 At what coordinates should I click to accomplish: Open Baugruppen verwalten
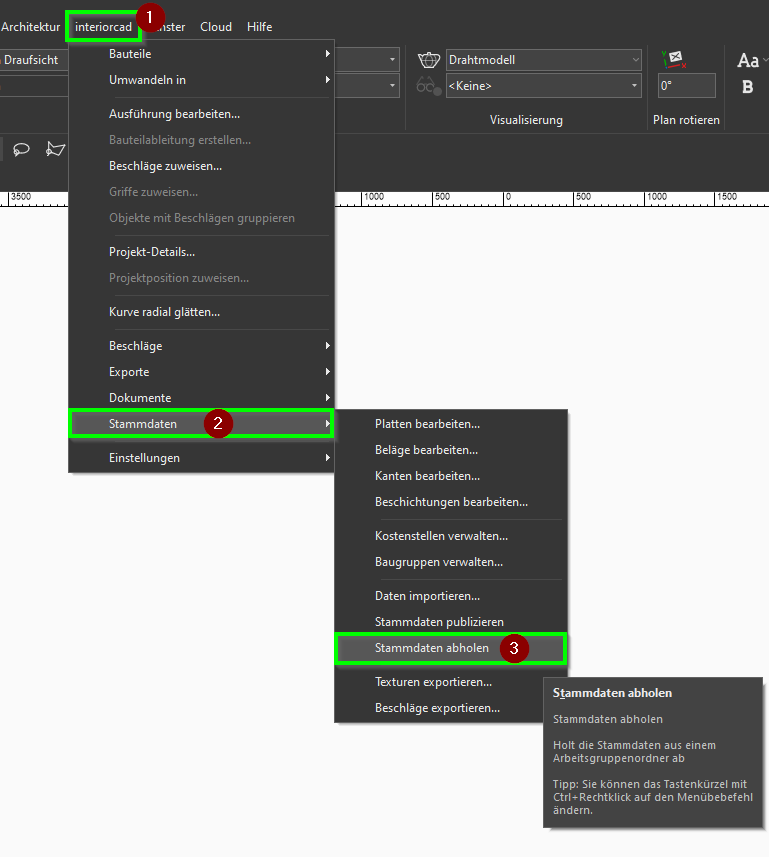(451, 562)
